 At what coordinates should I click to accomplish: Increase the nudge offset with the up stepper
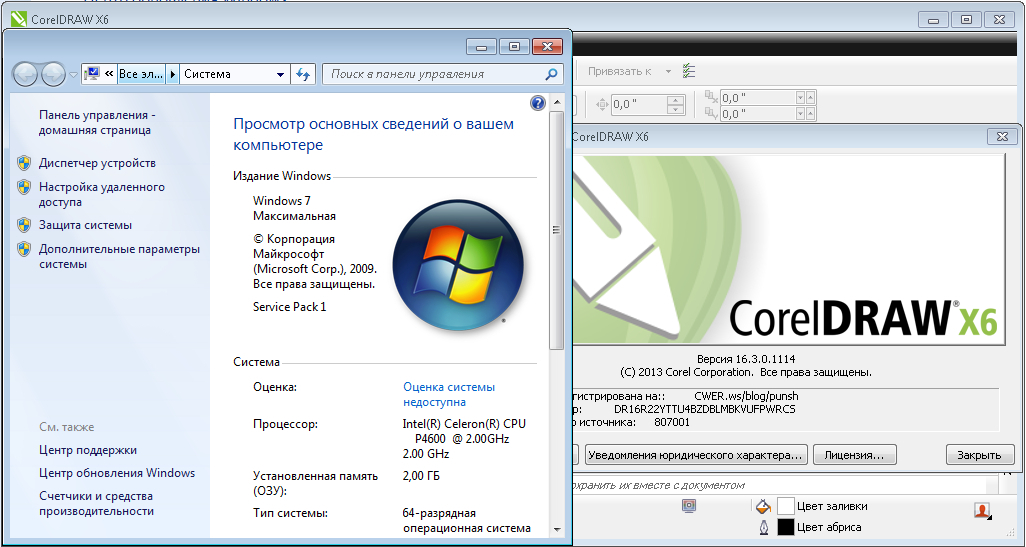675,100
